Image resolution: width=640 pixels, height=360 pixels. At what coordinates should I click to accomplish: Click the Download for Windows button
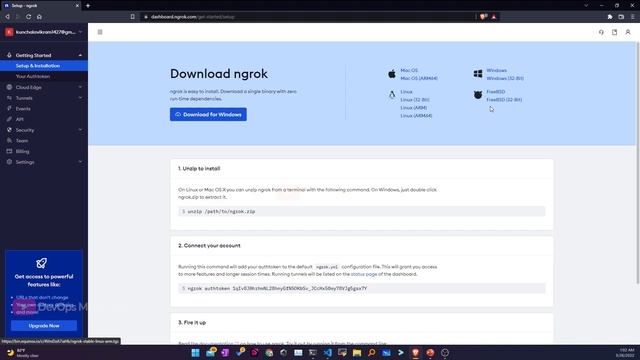pyautogui.click(x=208, y=114)
